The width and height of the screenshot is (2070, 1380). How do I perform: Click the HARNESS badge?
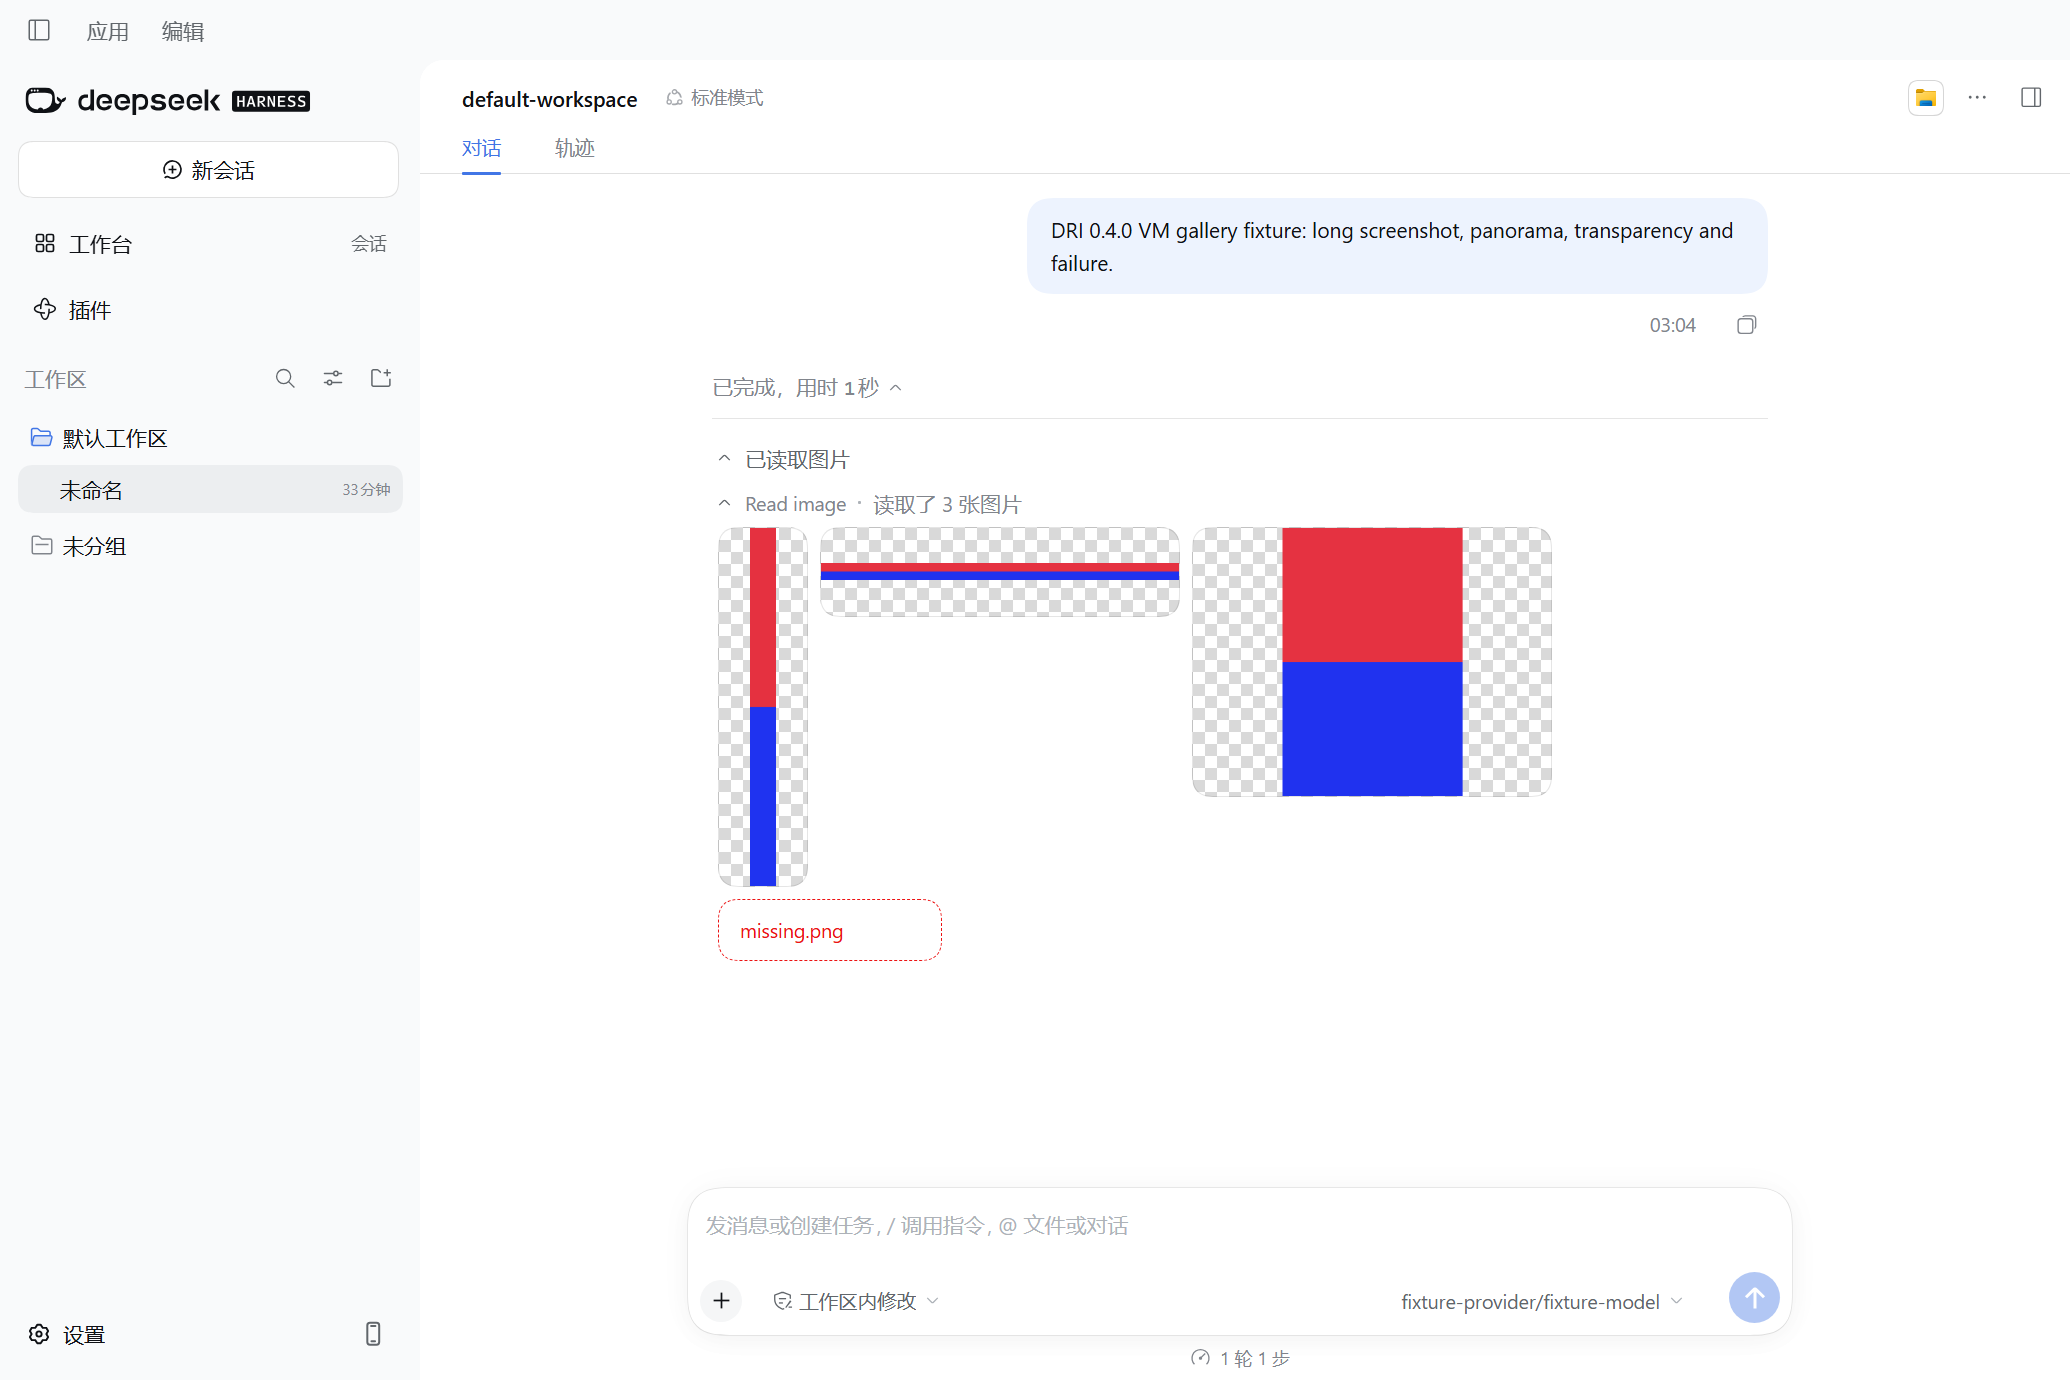(x=271, y=101)
